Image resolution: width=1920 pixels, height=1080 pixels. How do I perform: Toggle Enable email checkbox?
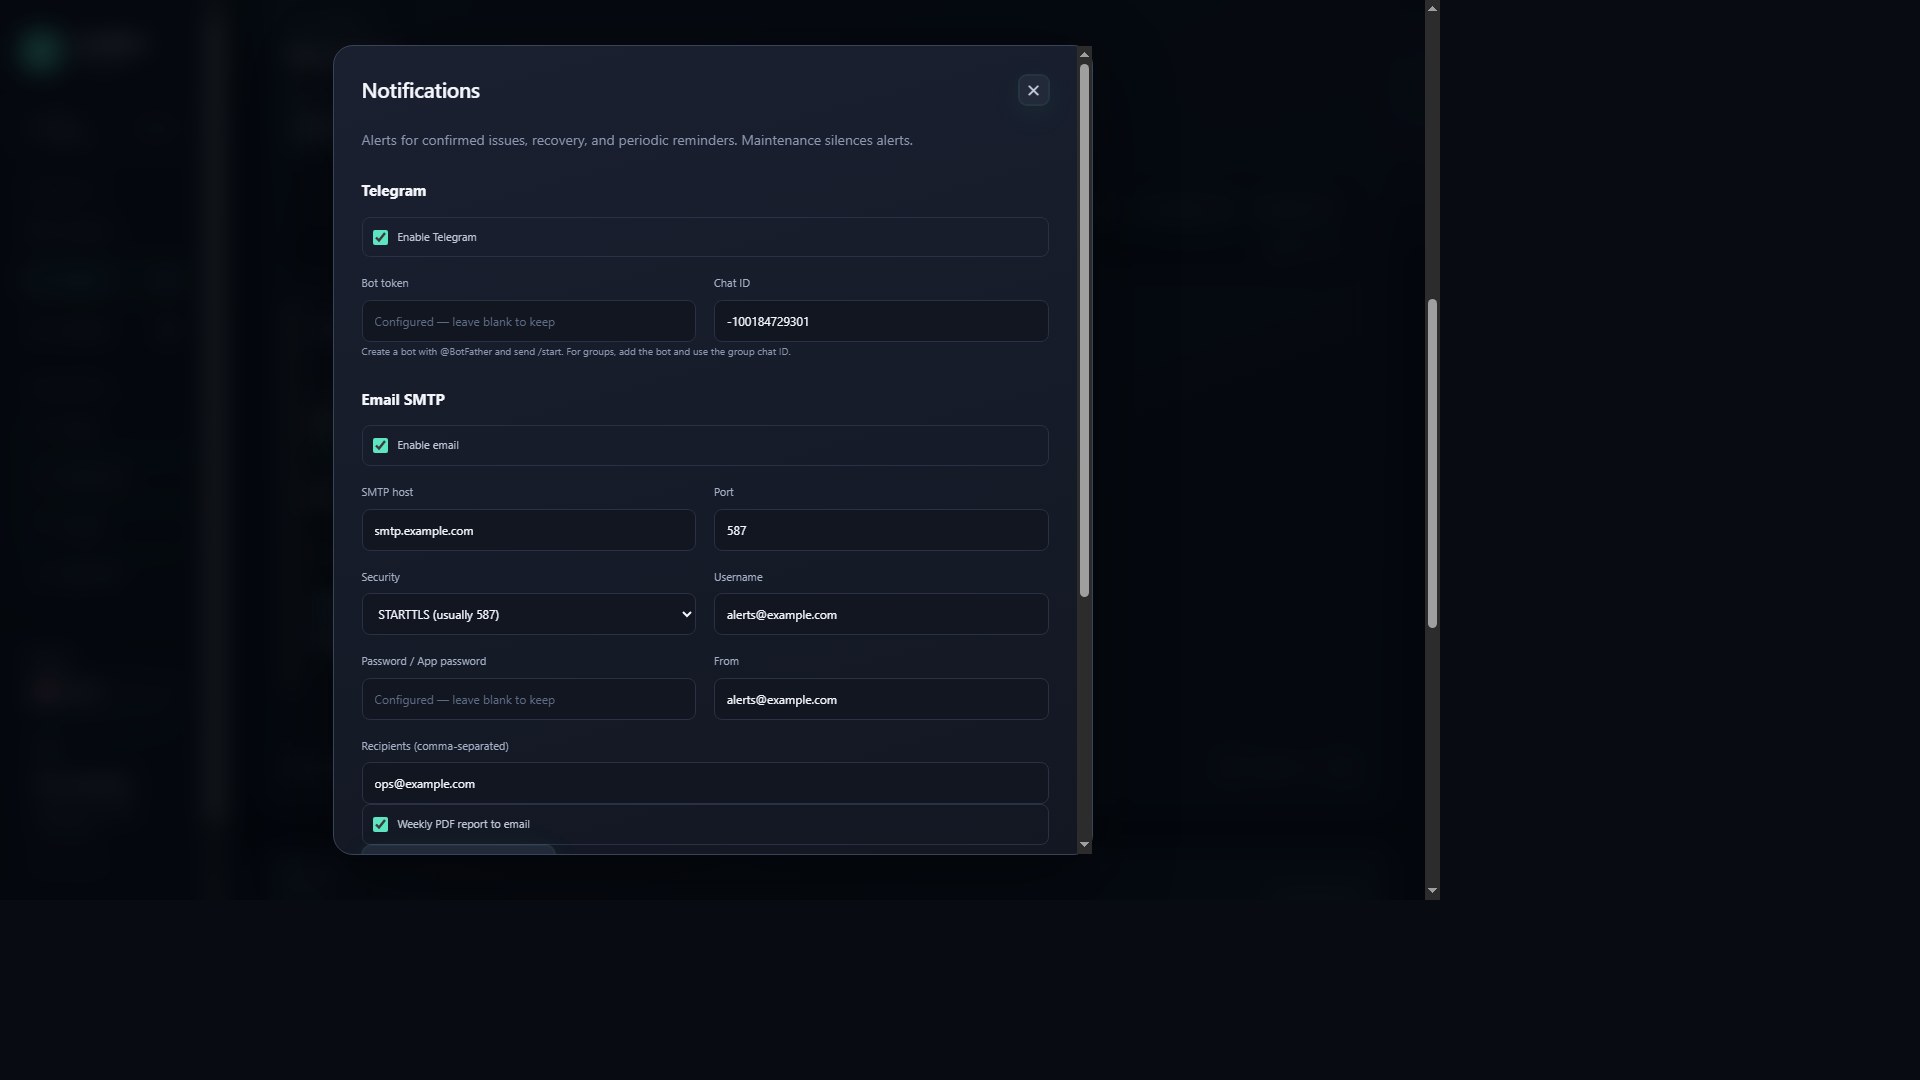[380, 445]
